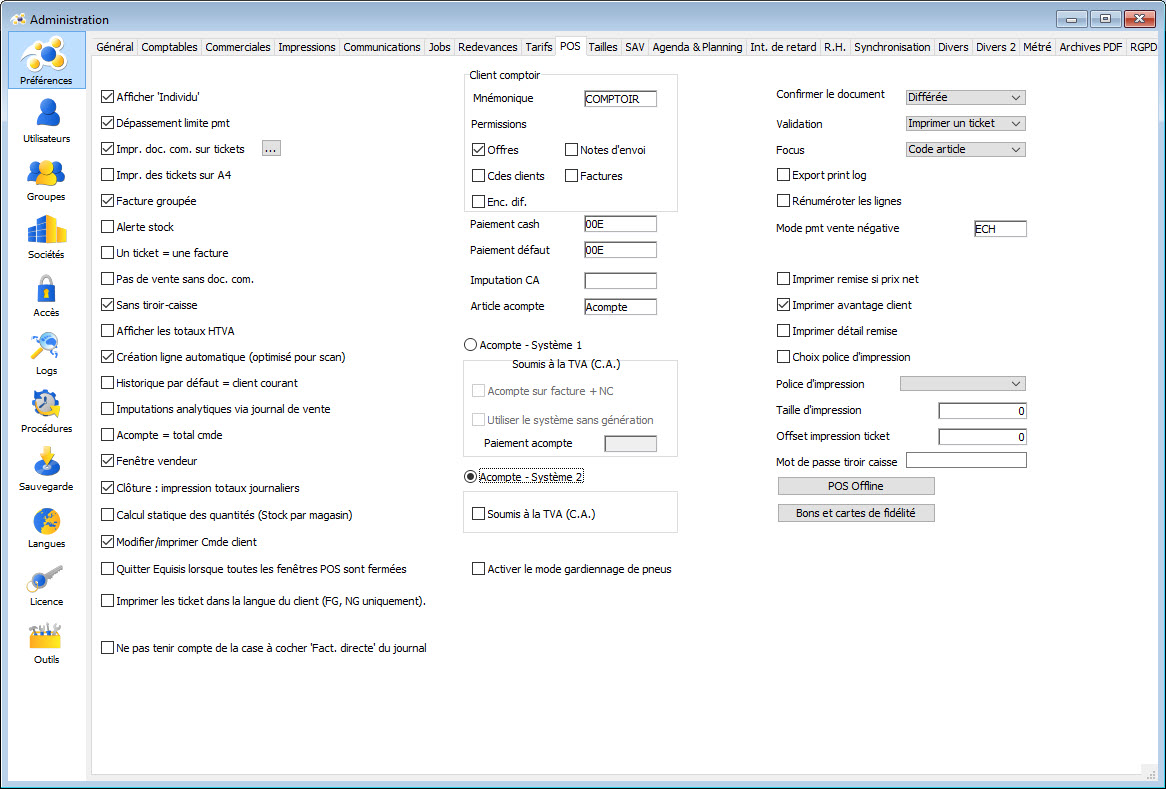Expand the Focus dropdown list

point(965,150)
